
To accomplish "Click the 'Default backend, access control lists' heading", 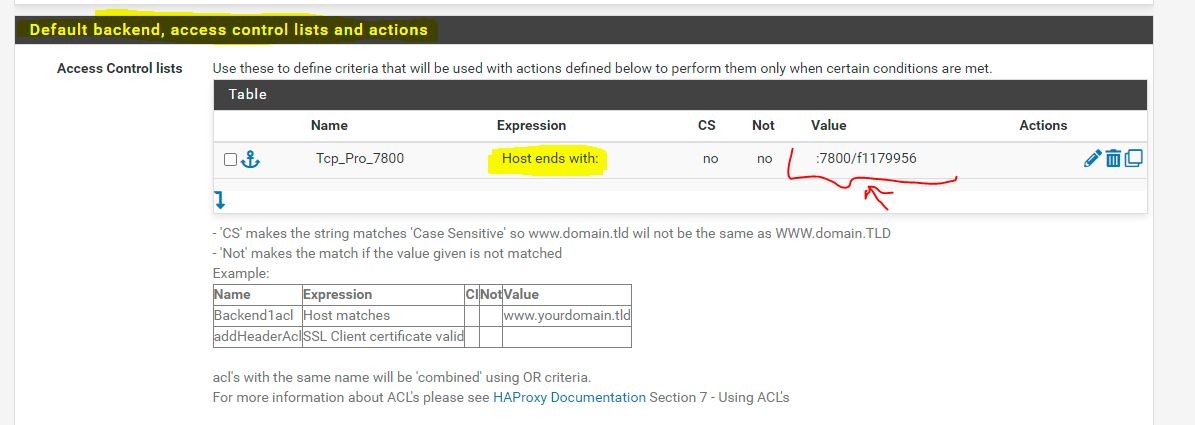I will coord(228,30).
